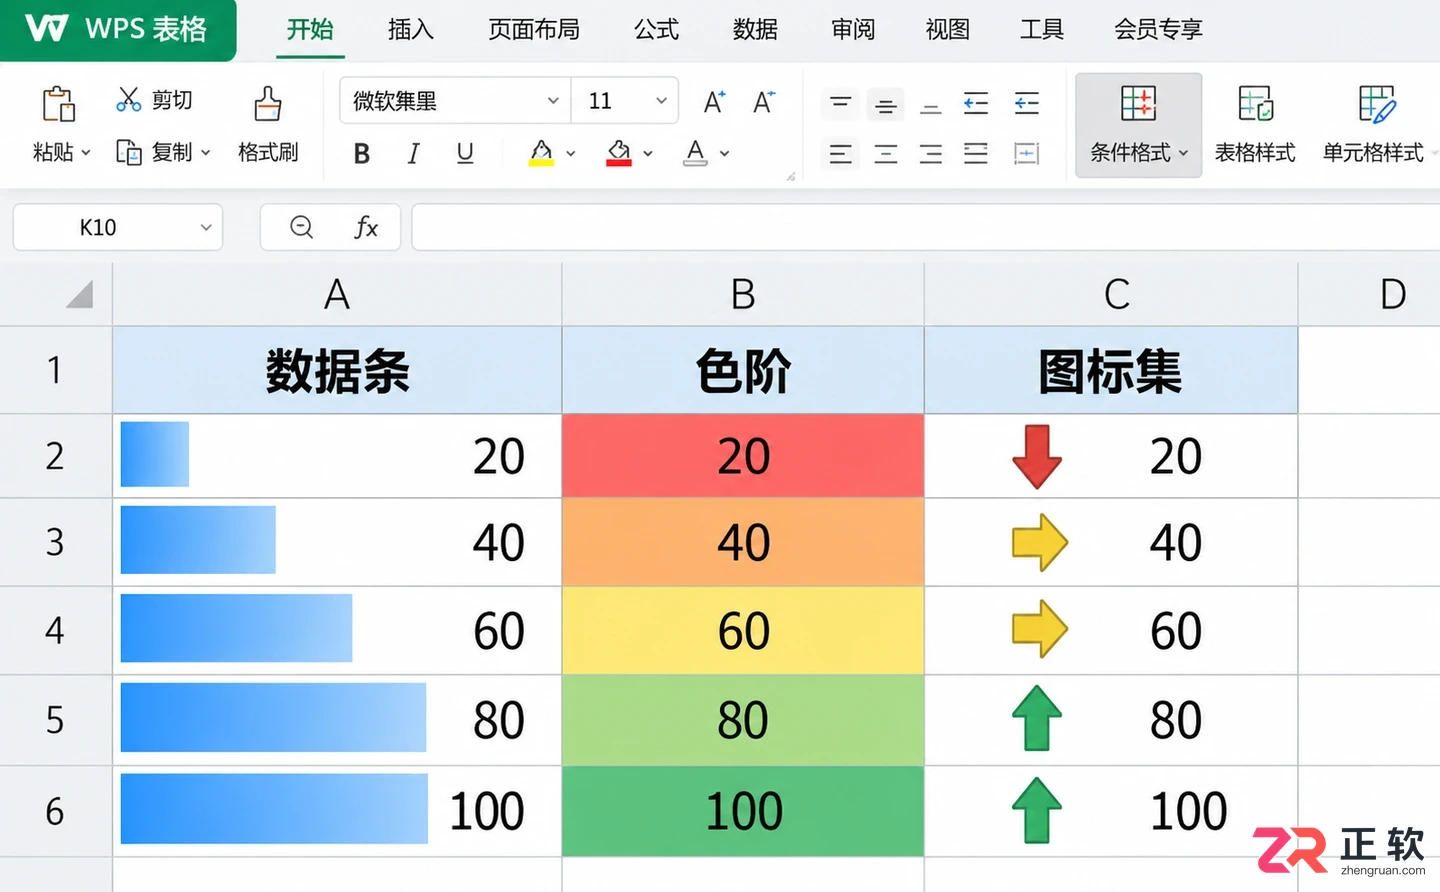The width and height of the screenshot is (1440, 892).
Task: Open highlight color dropdown arrow
Action: (x=571, y=154)
